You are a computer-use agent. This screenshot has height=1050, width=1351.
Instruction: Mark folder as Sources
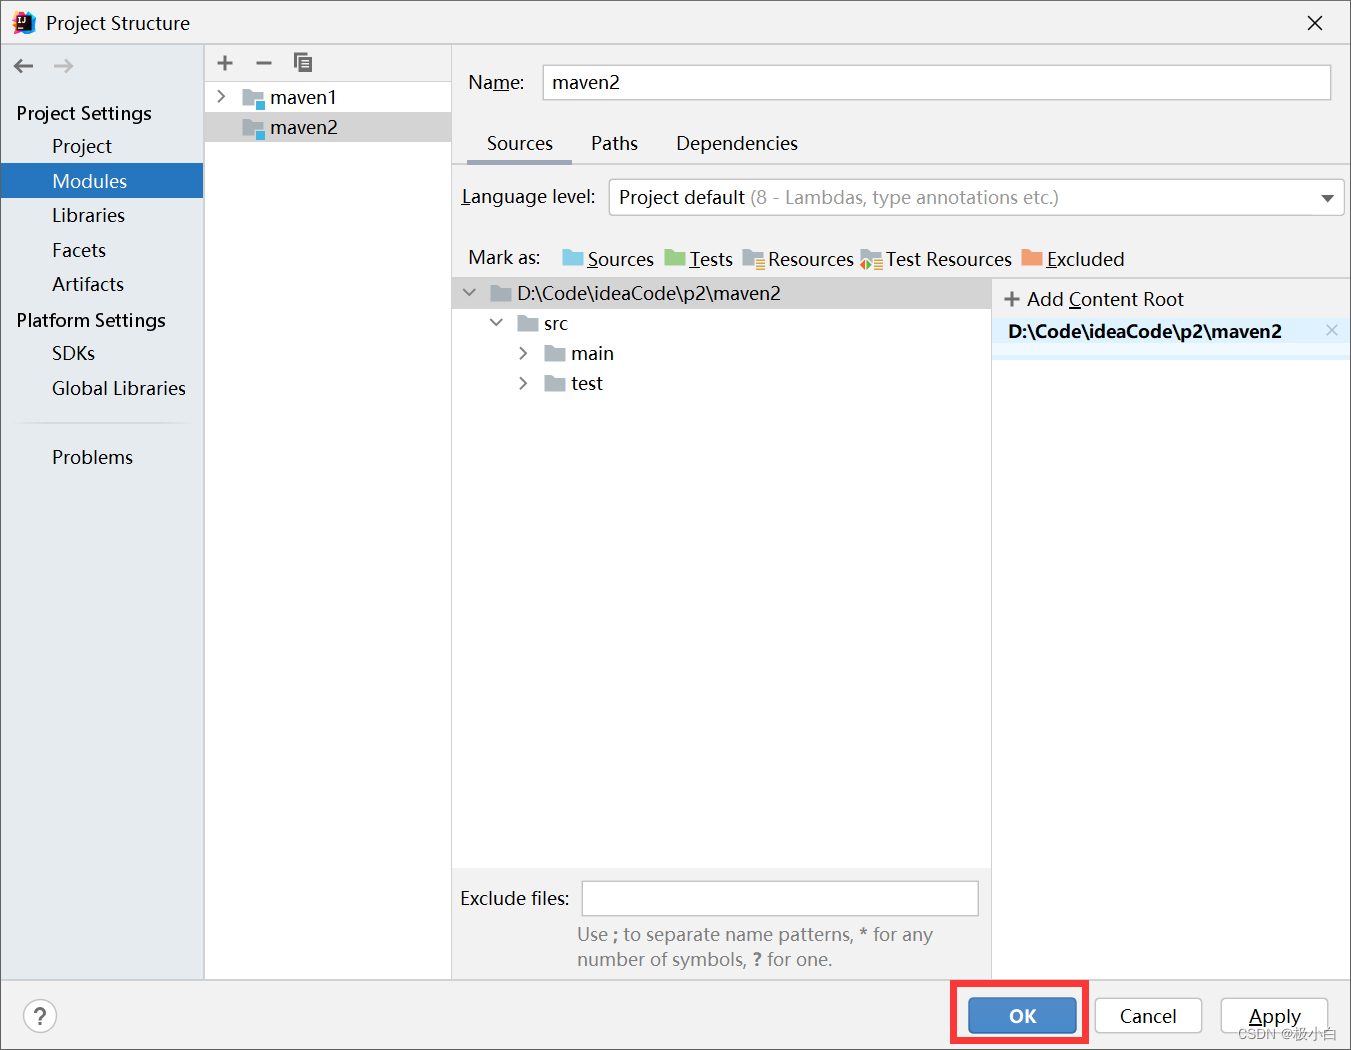(608, 259)
